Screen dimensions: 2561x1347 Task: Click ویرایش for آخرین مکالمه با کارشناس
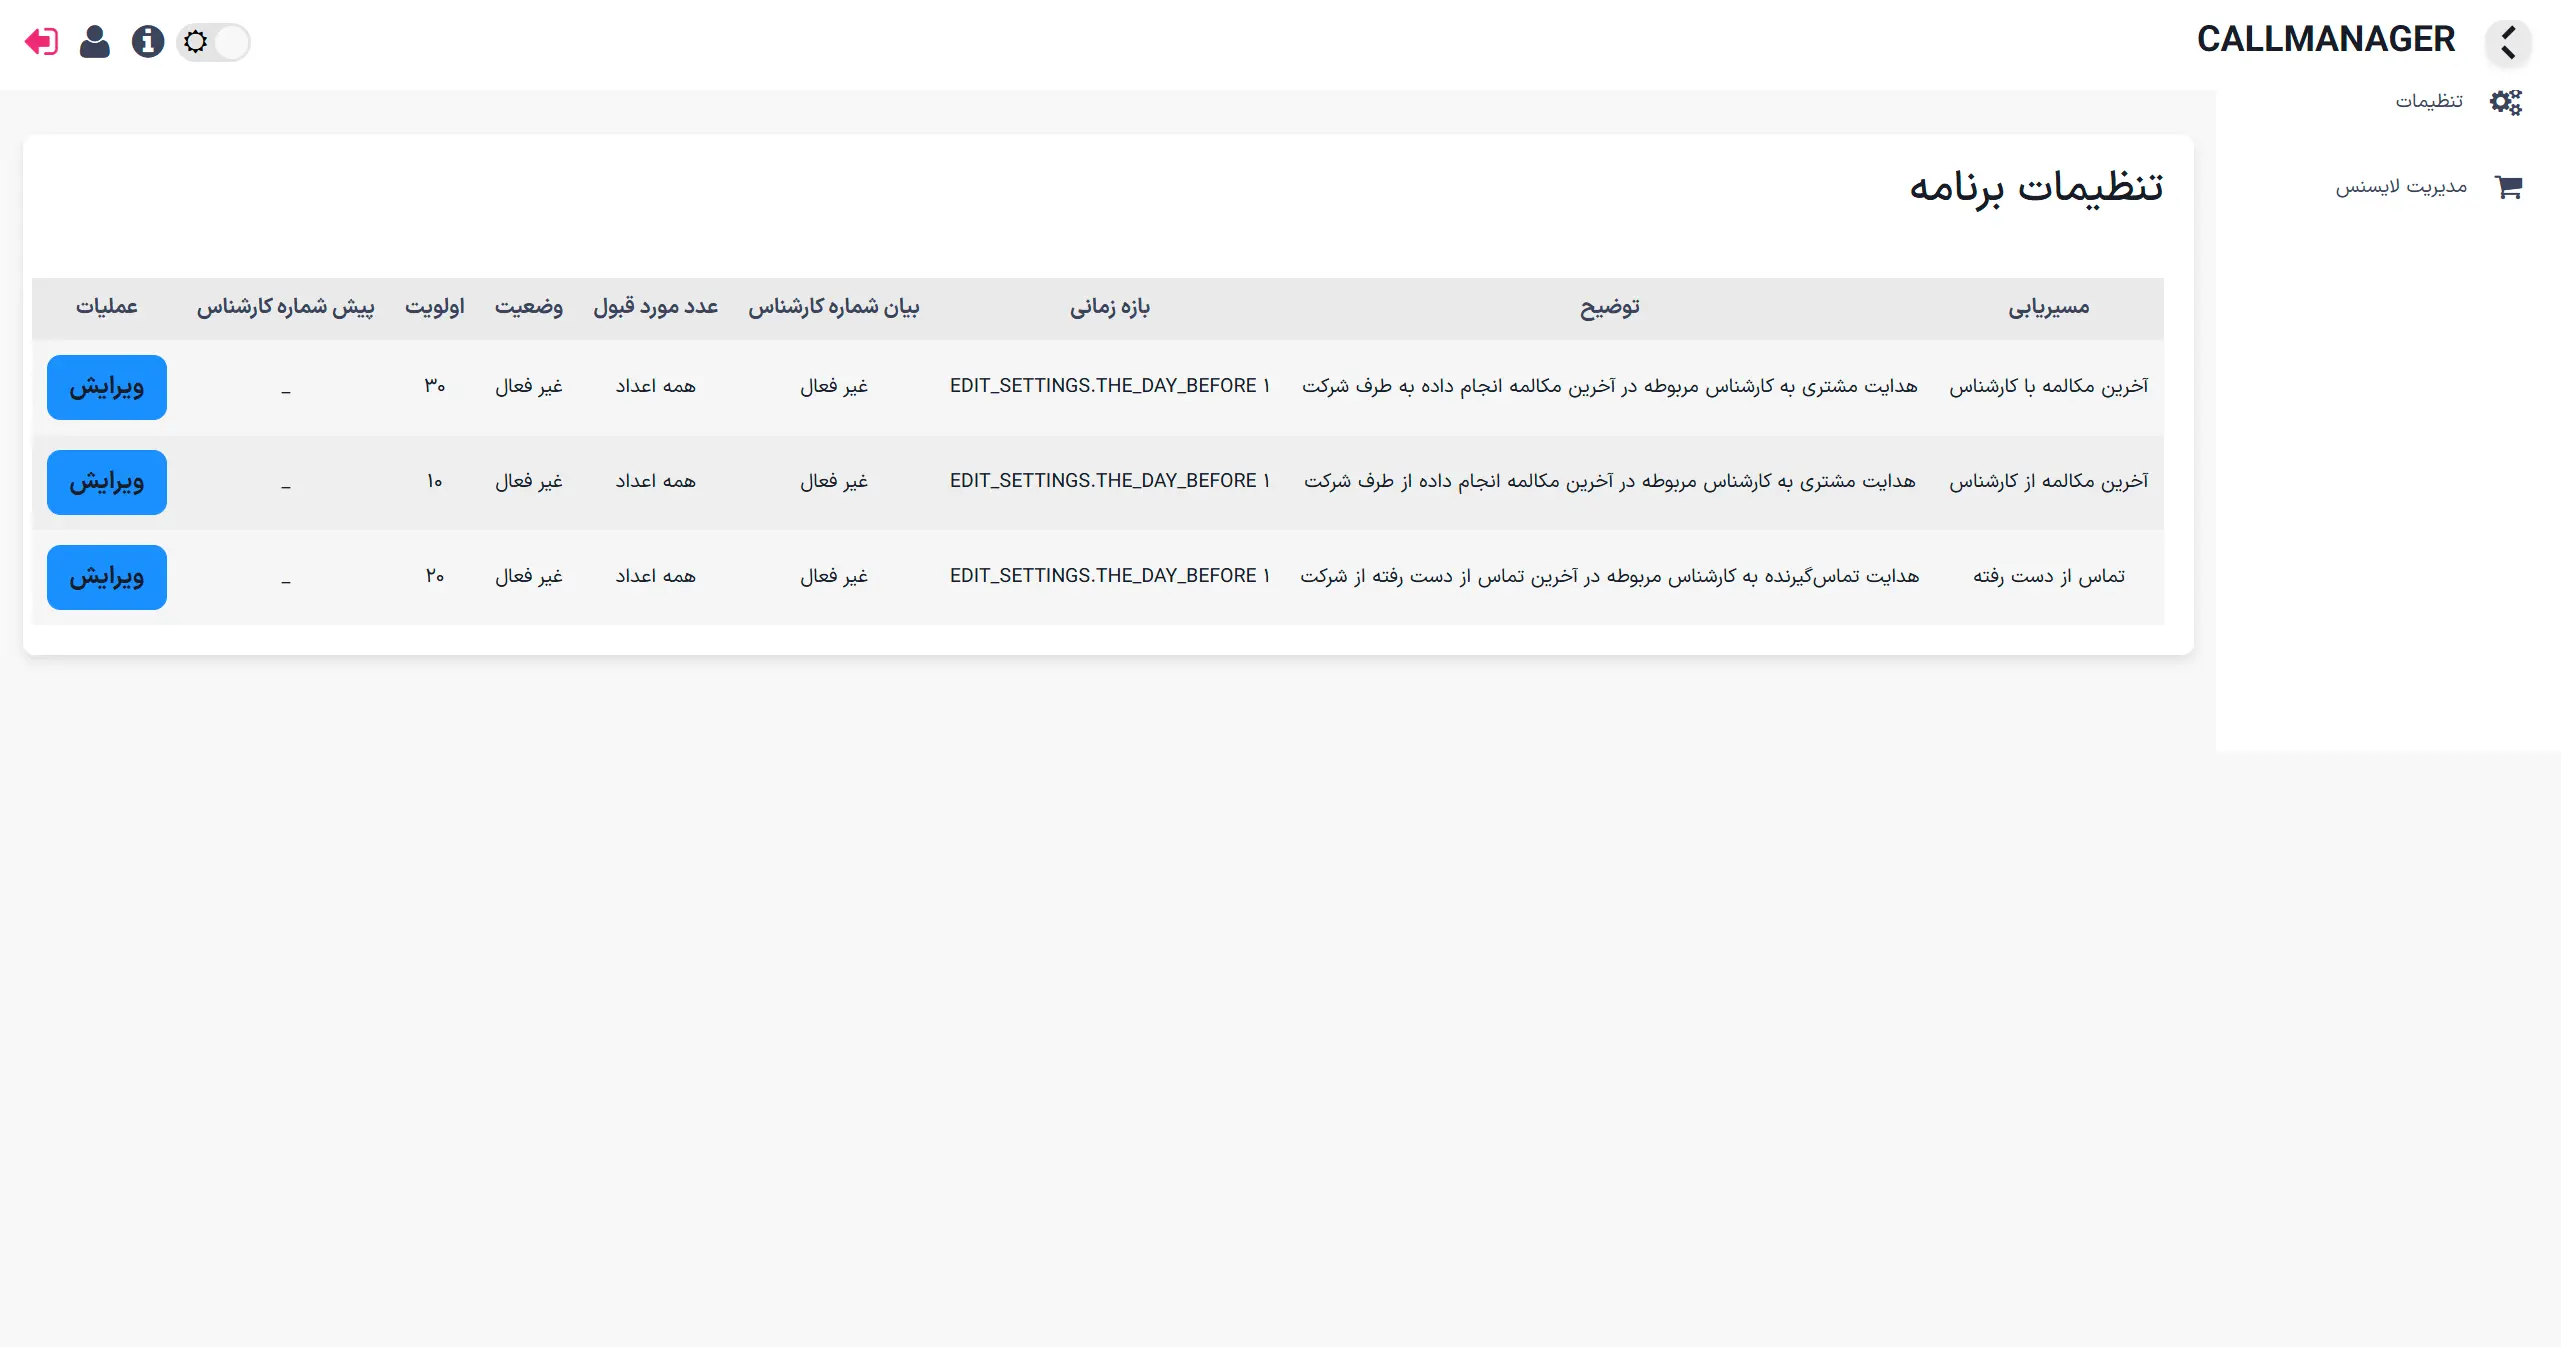pyautogui.click(x=107, y=387)
